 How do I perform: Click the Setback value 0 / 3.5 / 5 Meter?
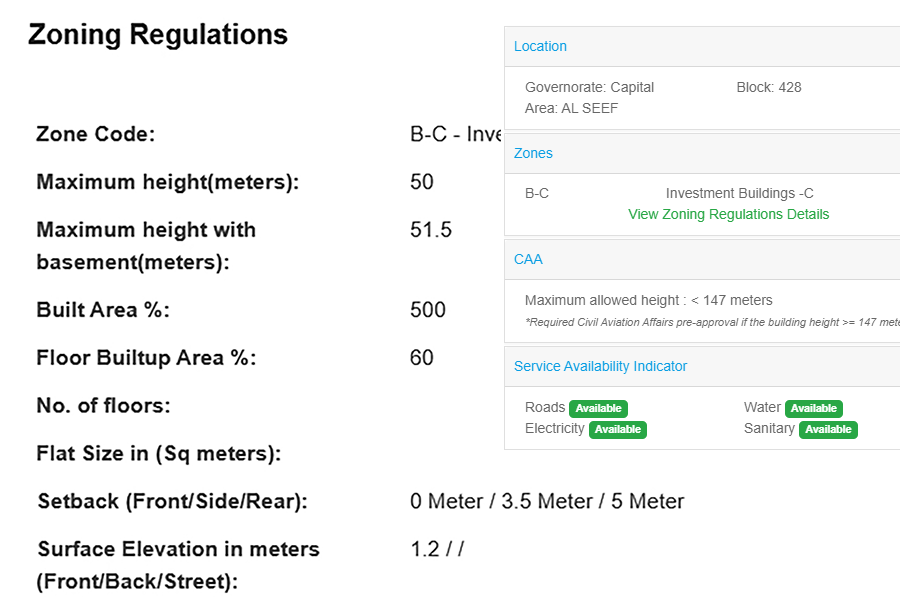547,501
